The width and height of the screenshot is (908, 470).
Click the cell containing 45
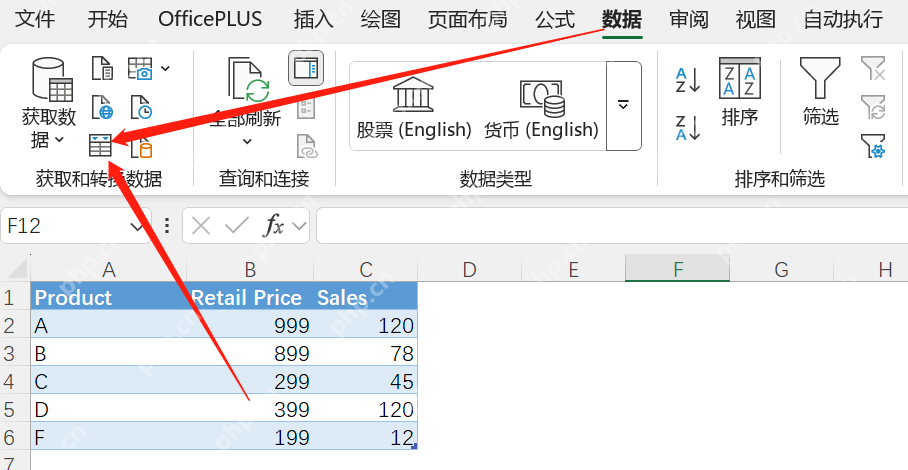coord(365,381)
